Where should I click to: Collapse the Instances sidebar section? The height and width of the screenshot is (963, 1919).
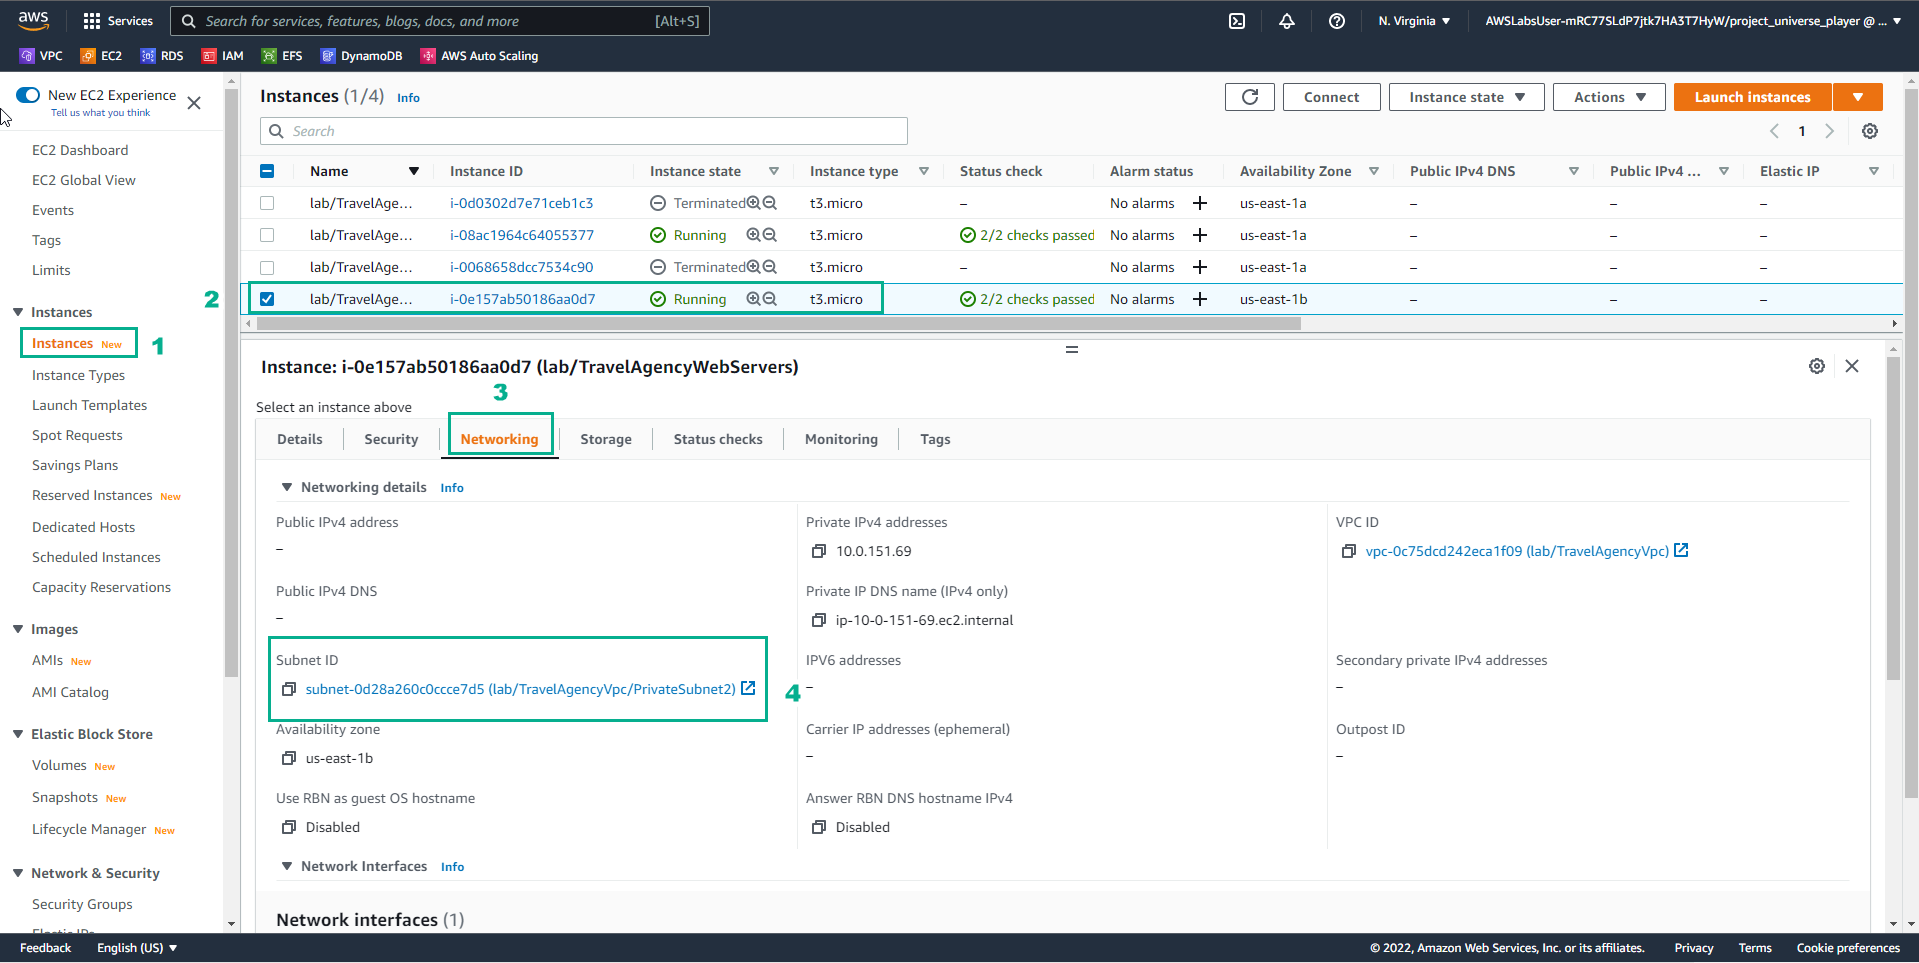(x=18, y=312)
